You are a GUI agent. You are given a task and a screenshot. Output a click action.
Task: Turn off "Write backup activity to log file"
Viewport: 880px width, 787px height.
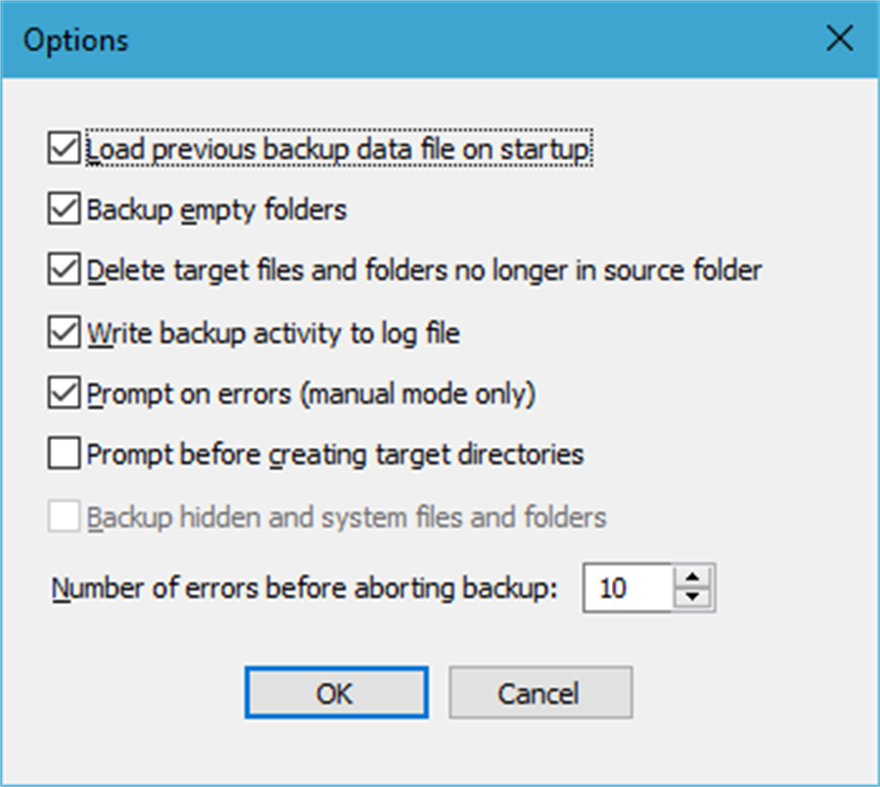coord(63,332)
